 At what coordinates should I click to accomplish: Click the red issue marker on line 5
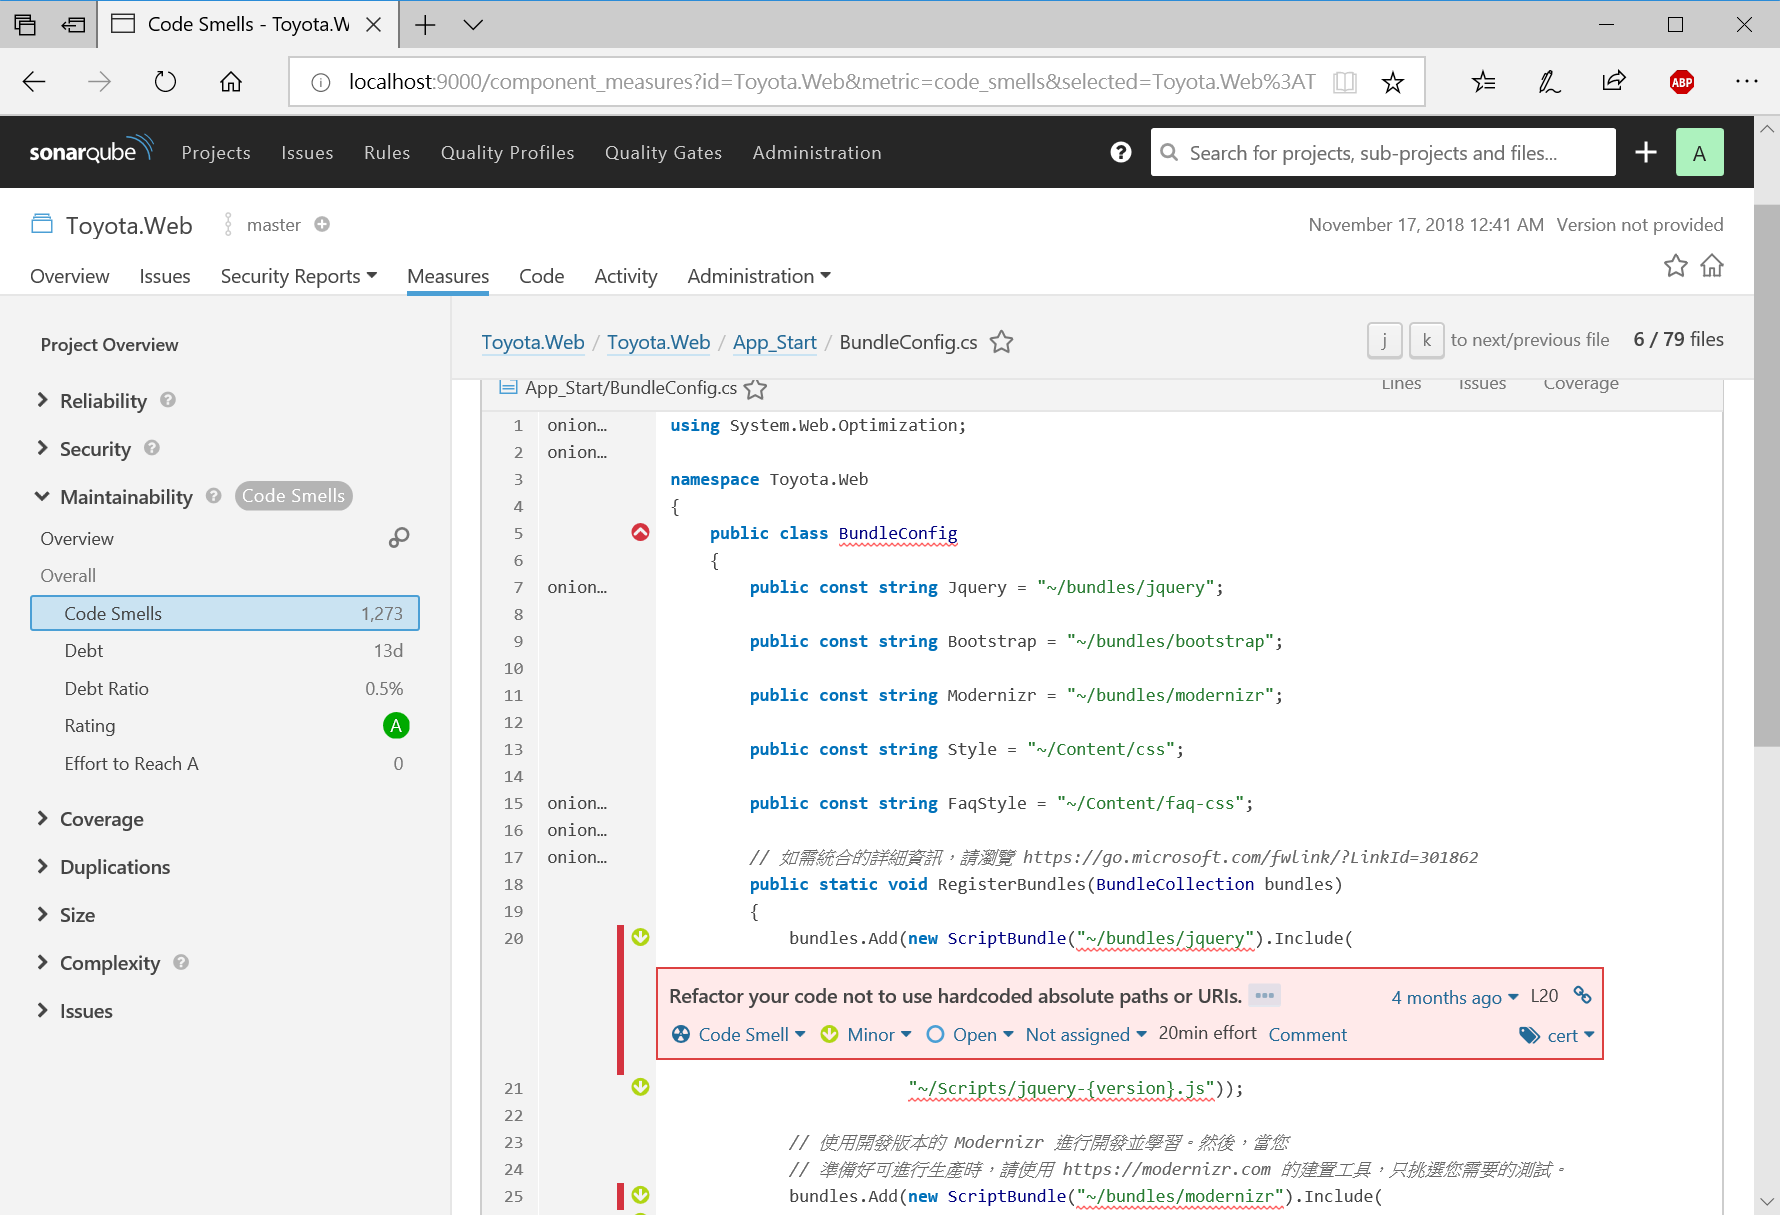coord(640,532)
